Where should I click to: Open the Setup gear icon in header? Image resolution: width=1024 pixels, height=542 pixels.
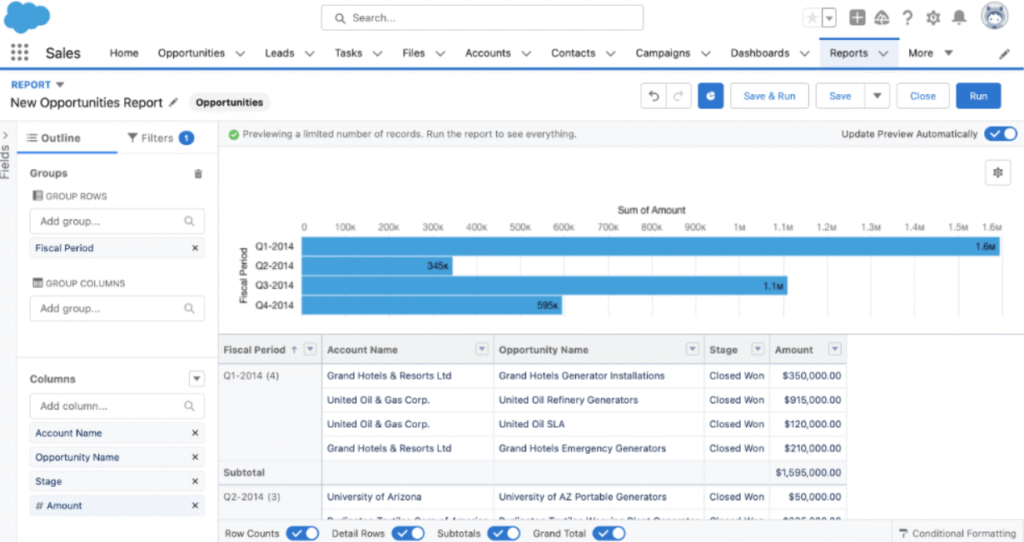click(x=933, y=18)
